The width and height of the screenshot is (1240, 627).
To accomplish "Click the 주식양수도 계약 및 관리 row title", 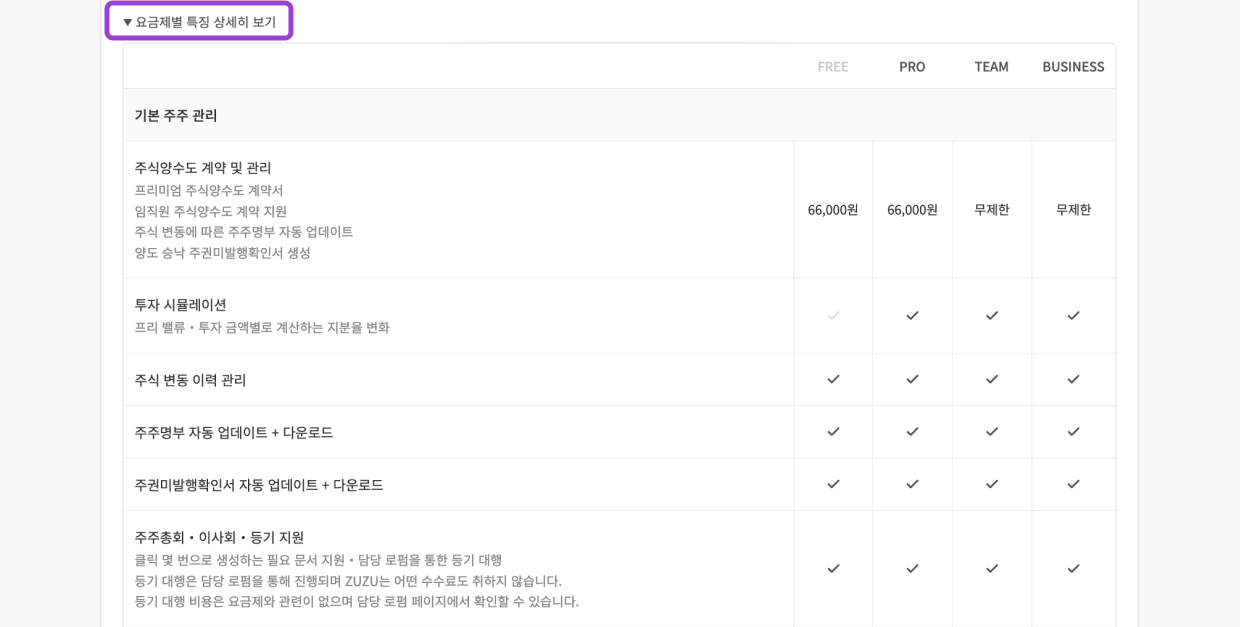I will [x=203, y=167].
